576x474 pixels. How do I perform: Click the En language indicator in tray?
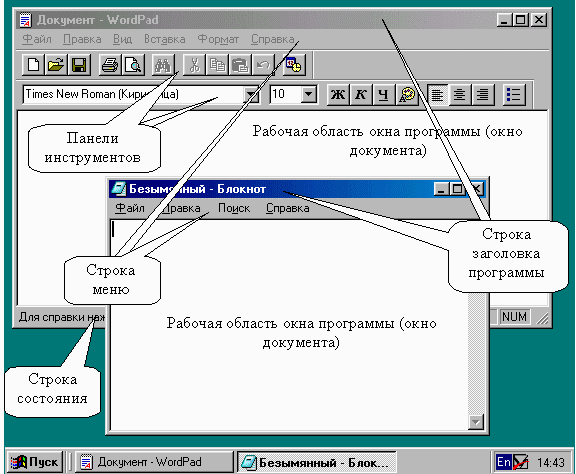pos(503,462)
